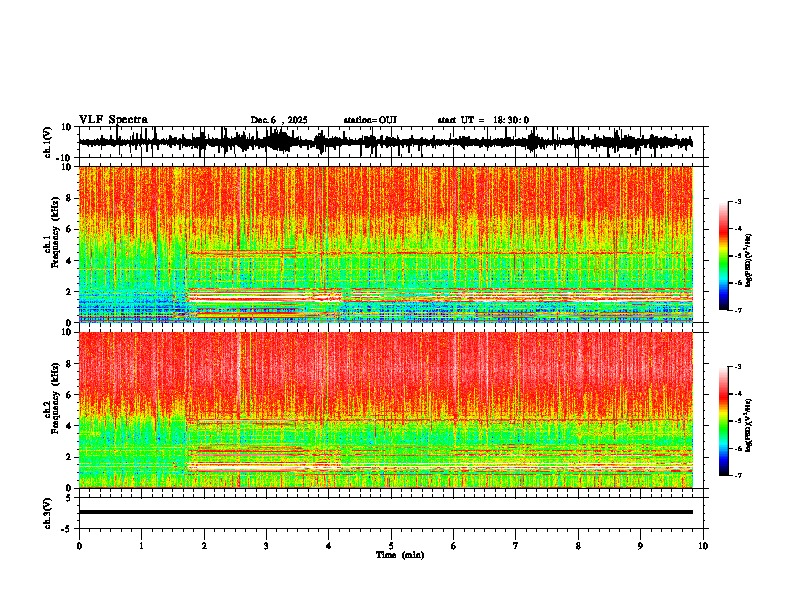Click the "7" tick on Time axis
This screenshot has height=612, width=792.
click(x=516, y=546)
